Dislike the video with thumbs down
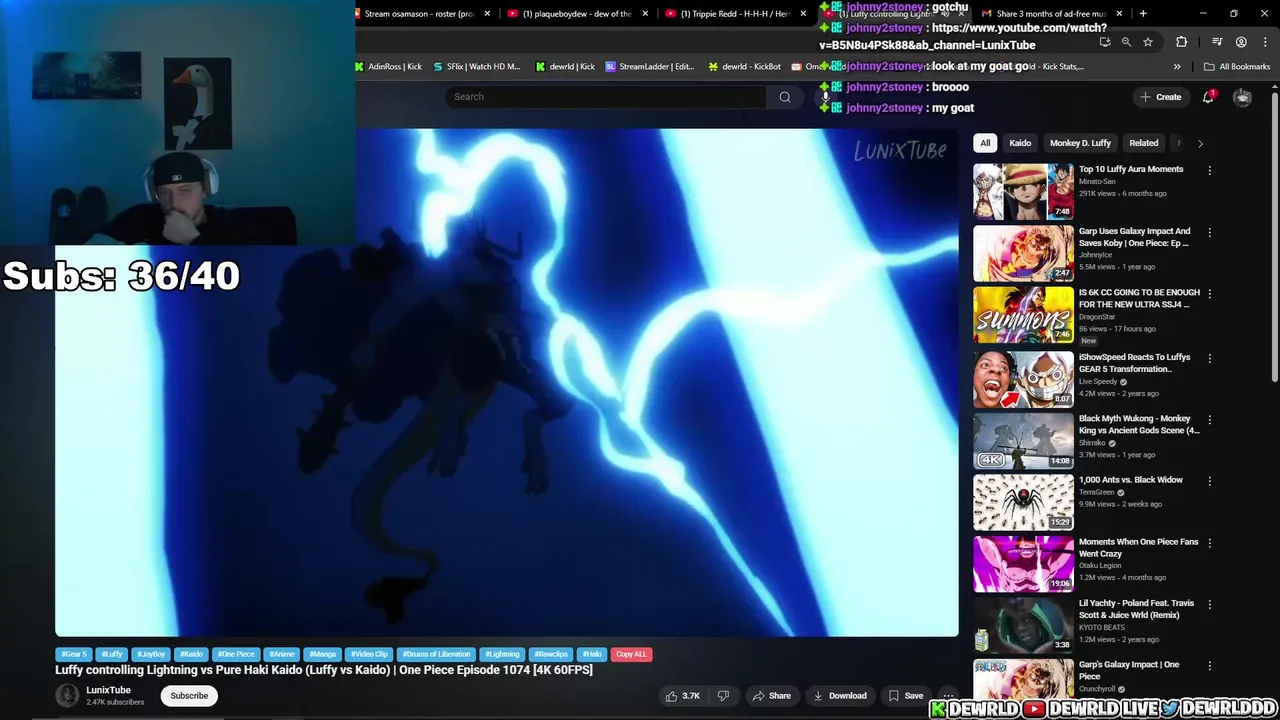This screenshot has height=720, width=1280. [723, 696]
